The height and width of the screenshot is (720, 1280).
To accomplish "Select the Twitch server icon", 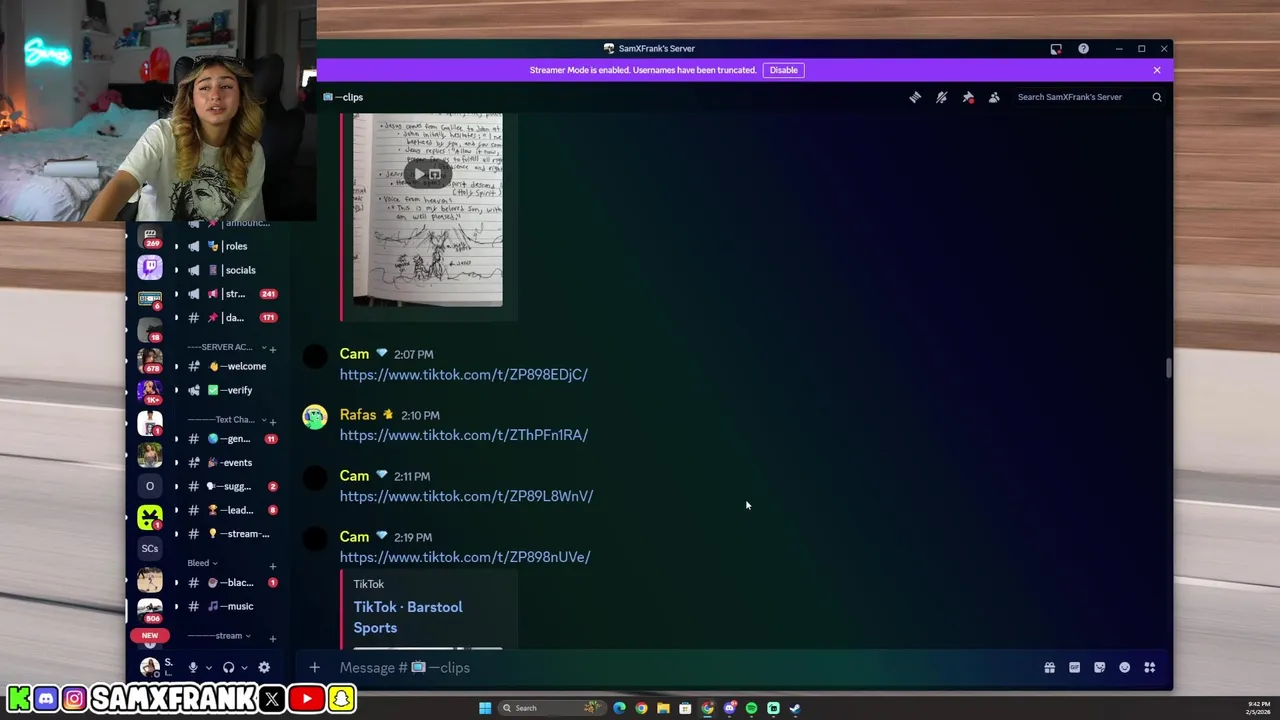I will (150, 267).
